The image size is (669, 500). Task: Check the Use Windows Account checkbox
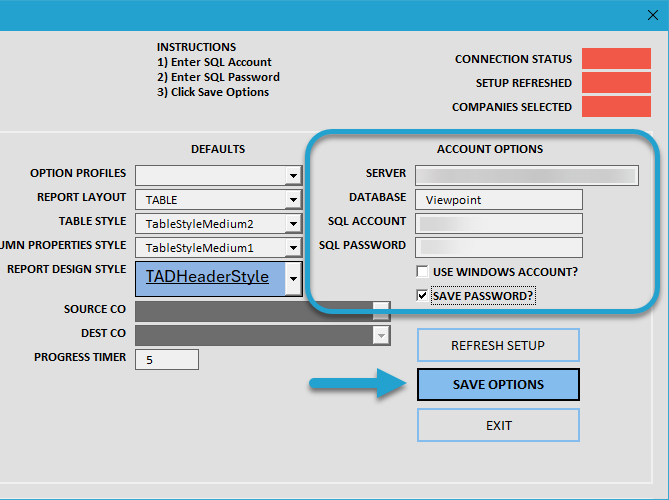click(422, 271)
